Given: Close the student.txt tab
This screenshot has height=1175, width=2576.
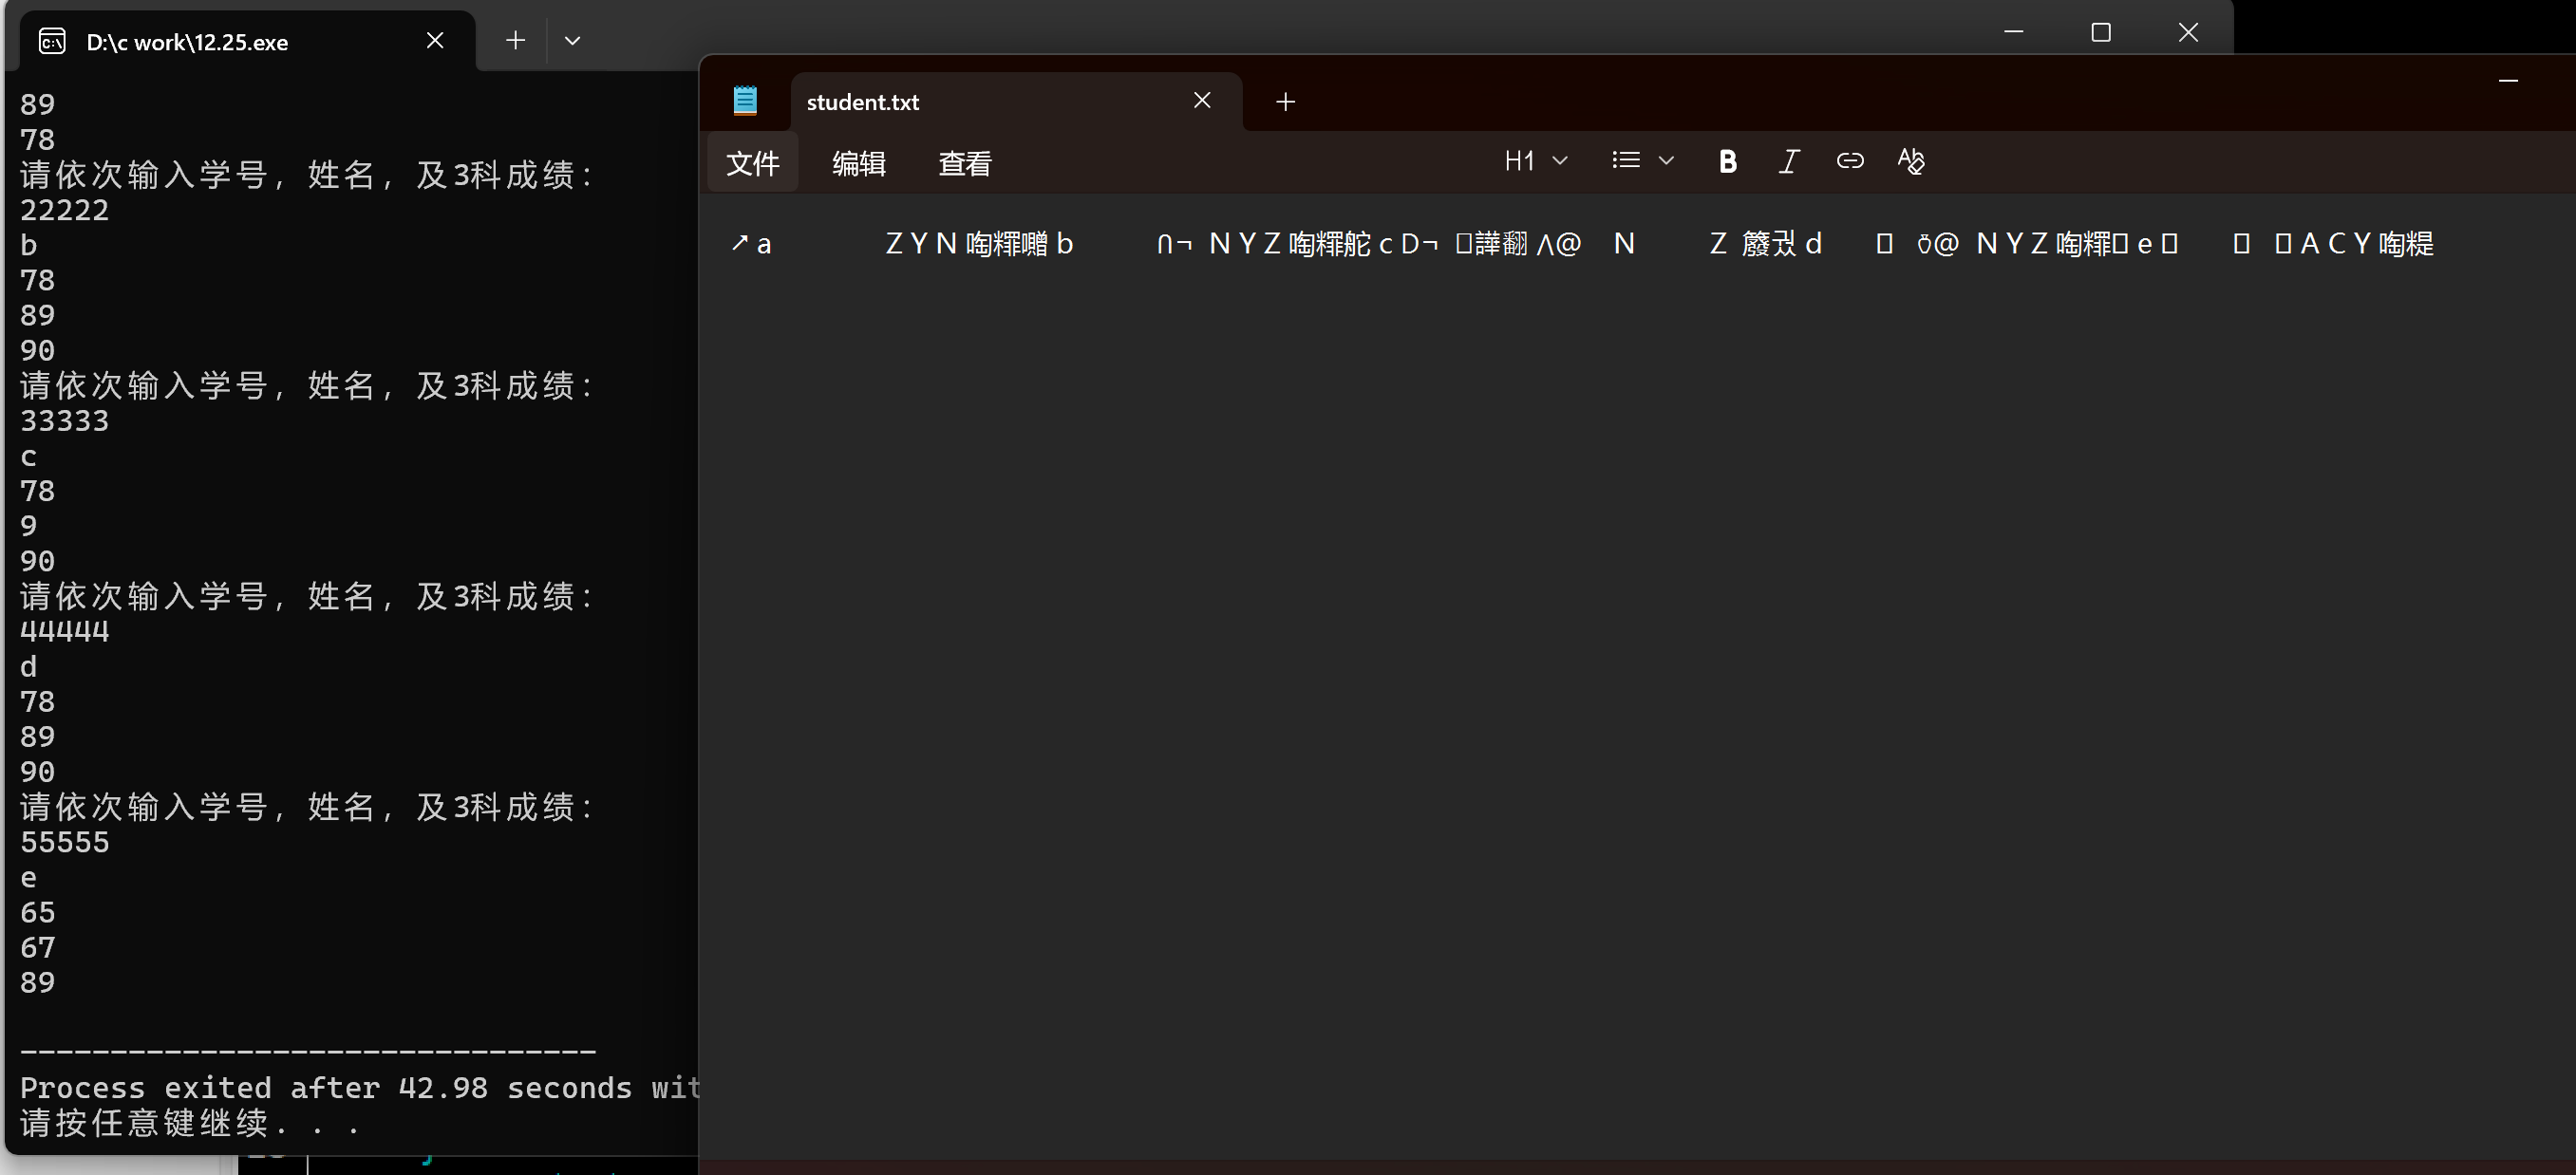Looking at the screenshot, I should (1201, 100).
